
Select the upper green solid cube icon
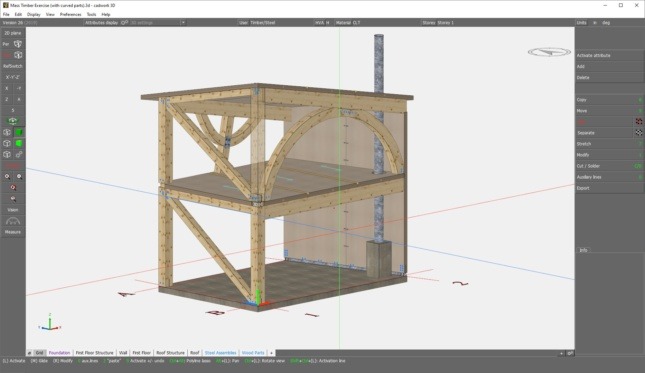pyautogui.click(x=19, y=132)
